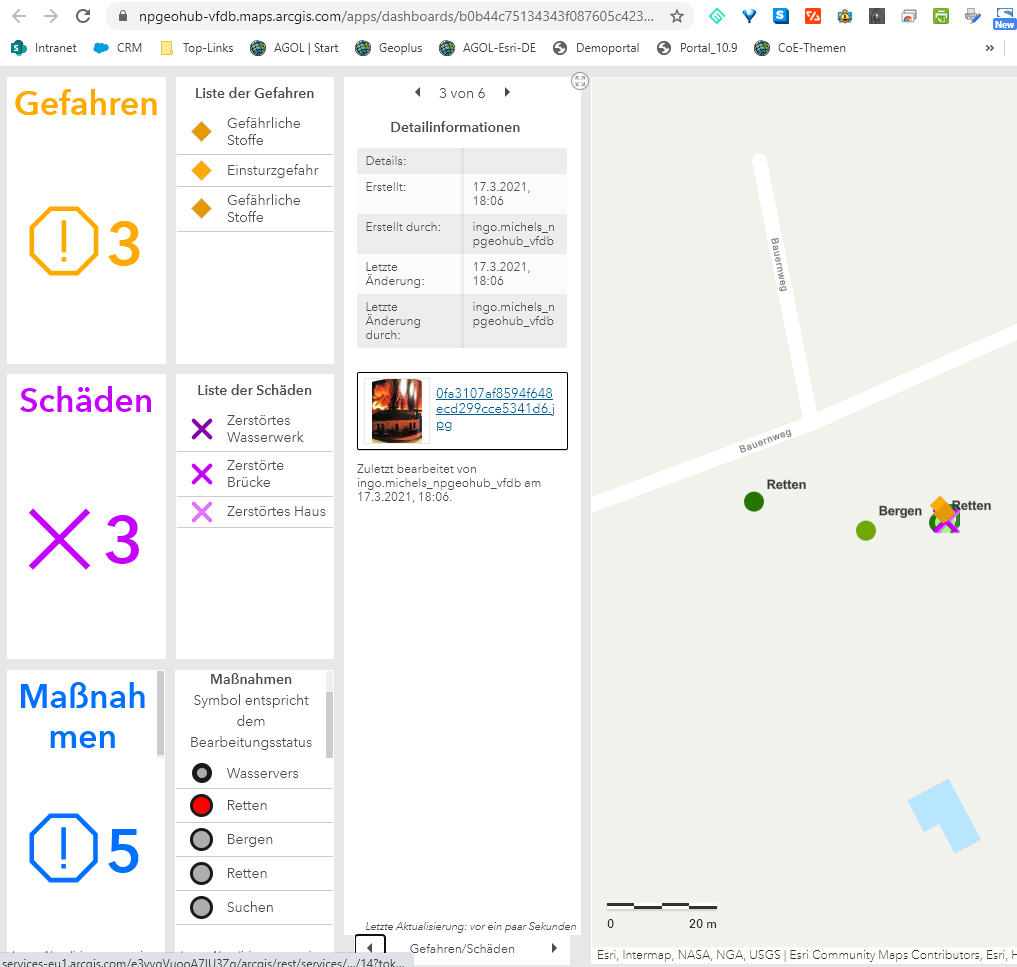Screen dimensions: 1017x967
Task: Expand hidden bookmarks via the chevron
Action: (x=990, y=47)
